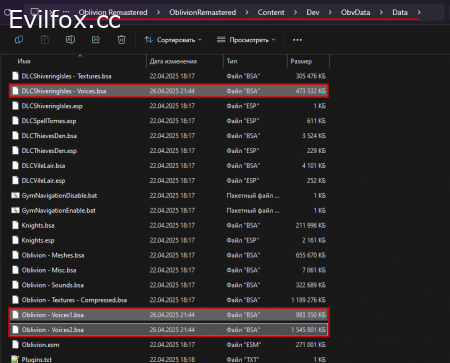Select file DLCThievesDen.bsa
The image size is (450, 363).
(x=169, y=136)
